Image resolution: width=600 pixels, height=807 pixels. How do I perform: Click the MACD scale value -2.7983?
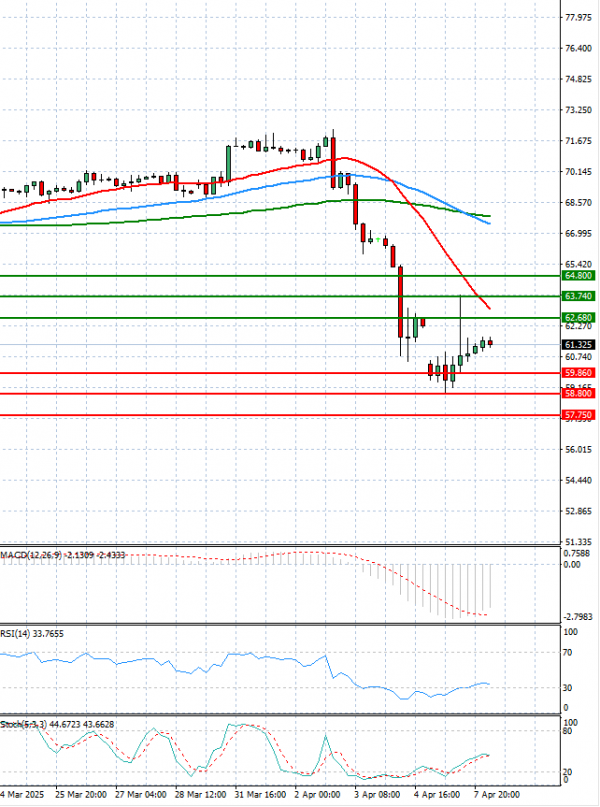[x=578, y=617]
